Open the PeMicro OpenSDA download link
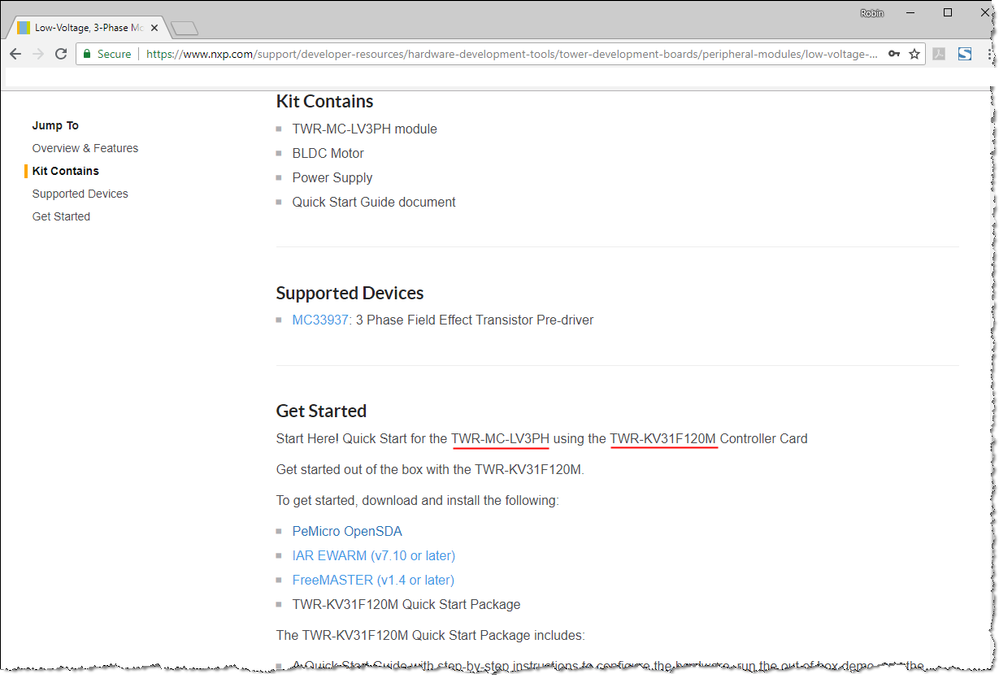 [347, 532]
